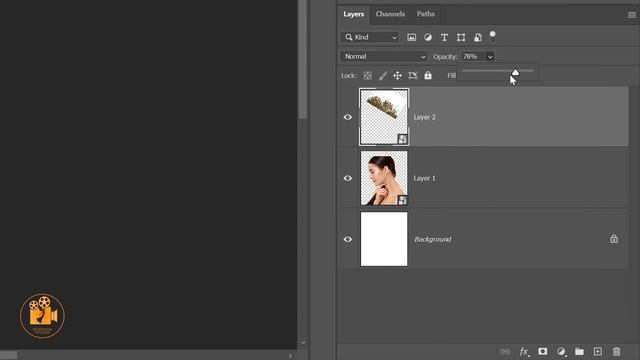Create new fill or adjustment layer

561,351
